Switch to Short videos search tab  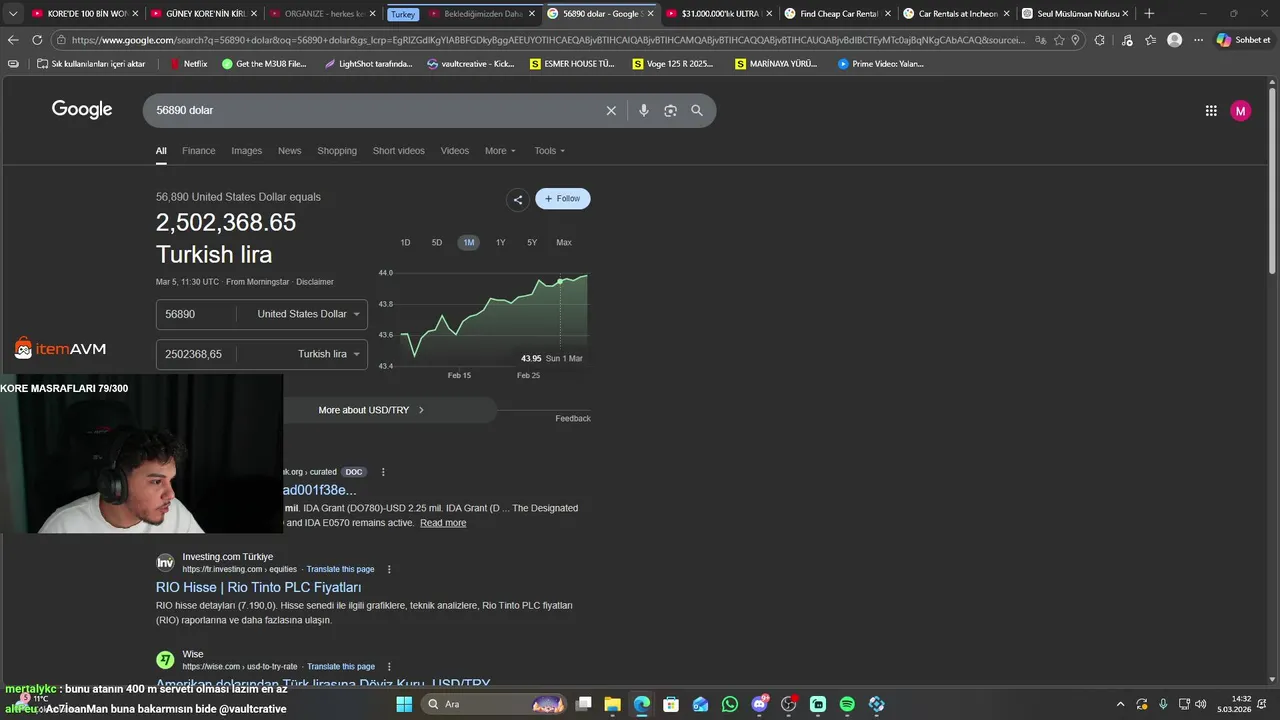pos(398,151)
